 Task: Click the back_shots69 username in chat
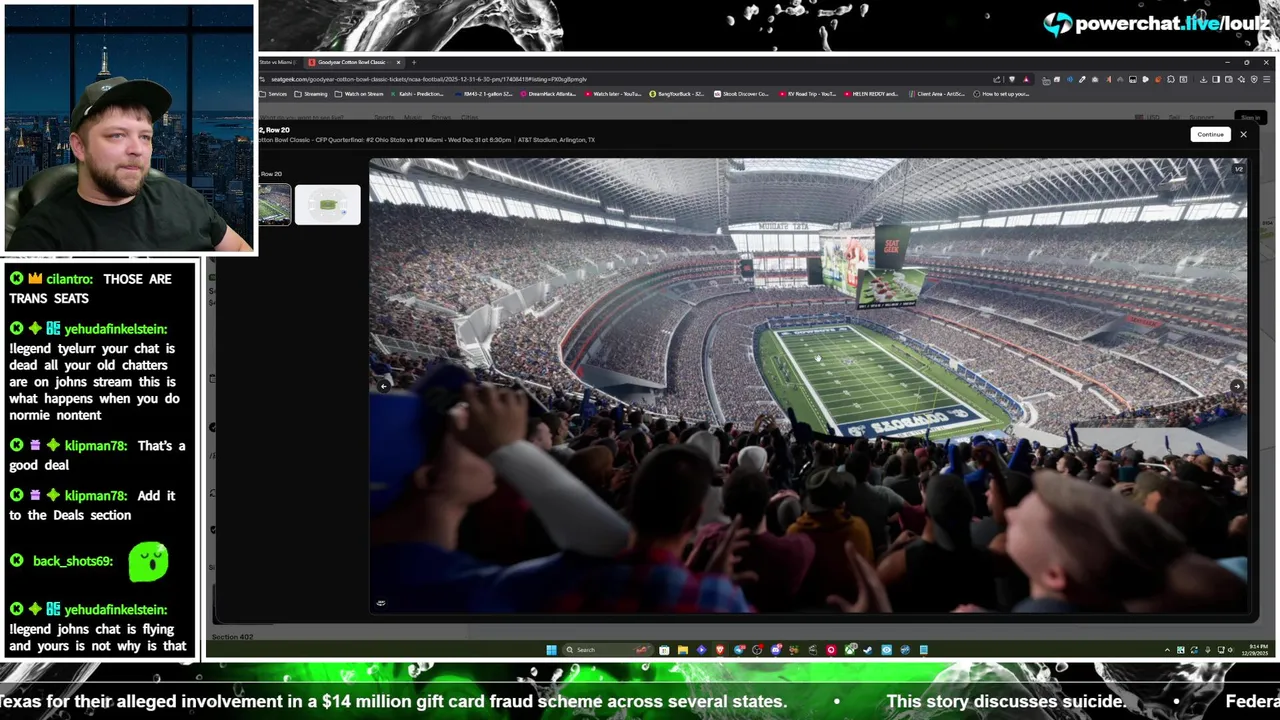click(x=73, y=561)
